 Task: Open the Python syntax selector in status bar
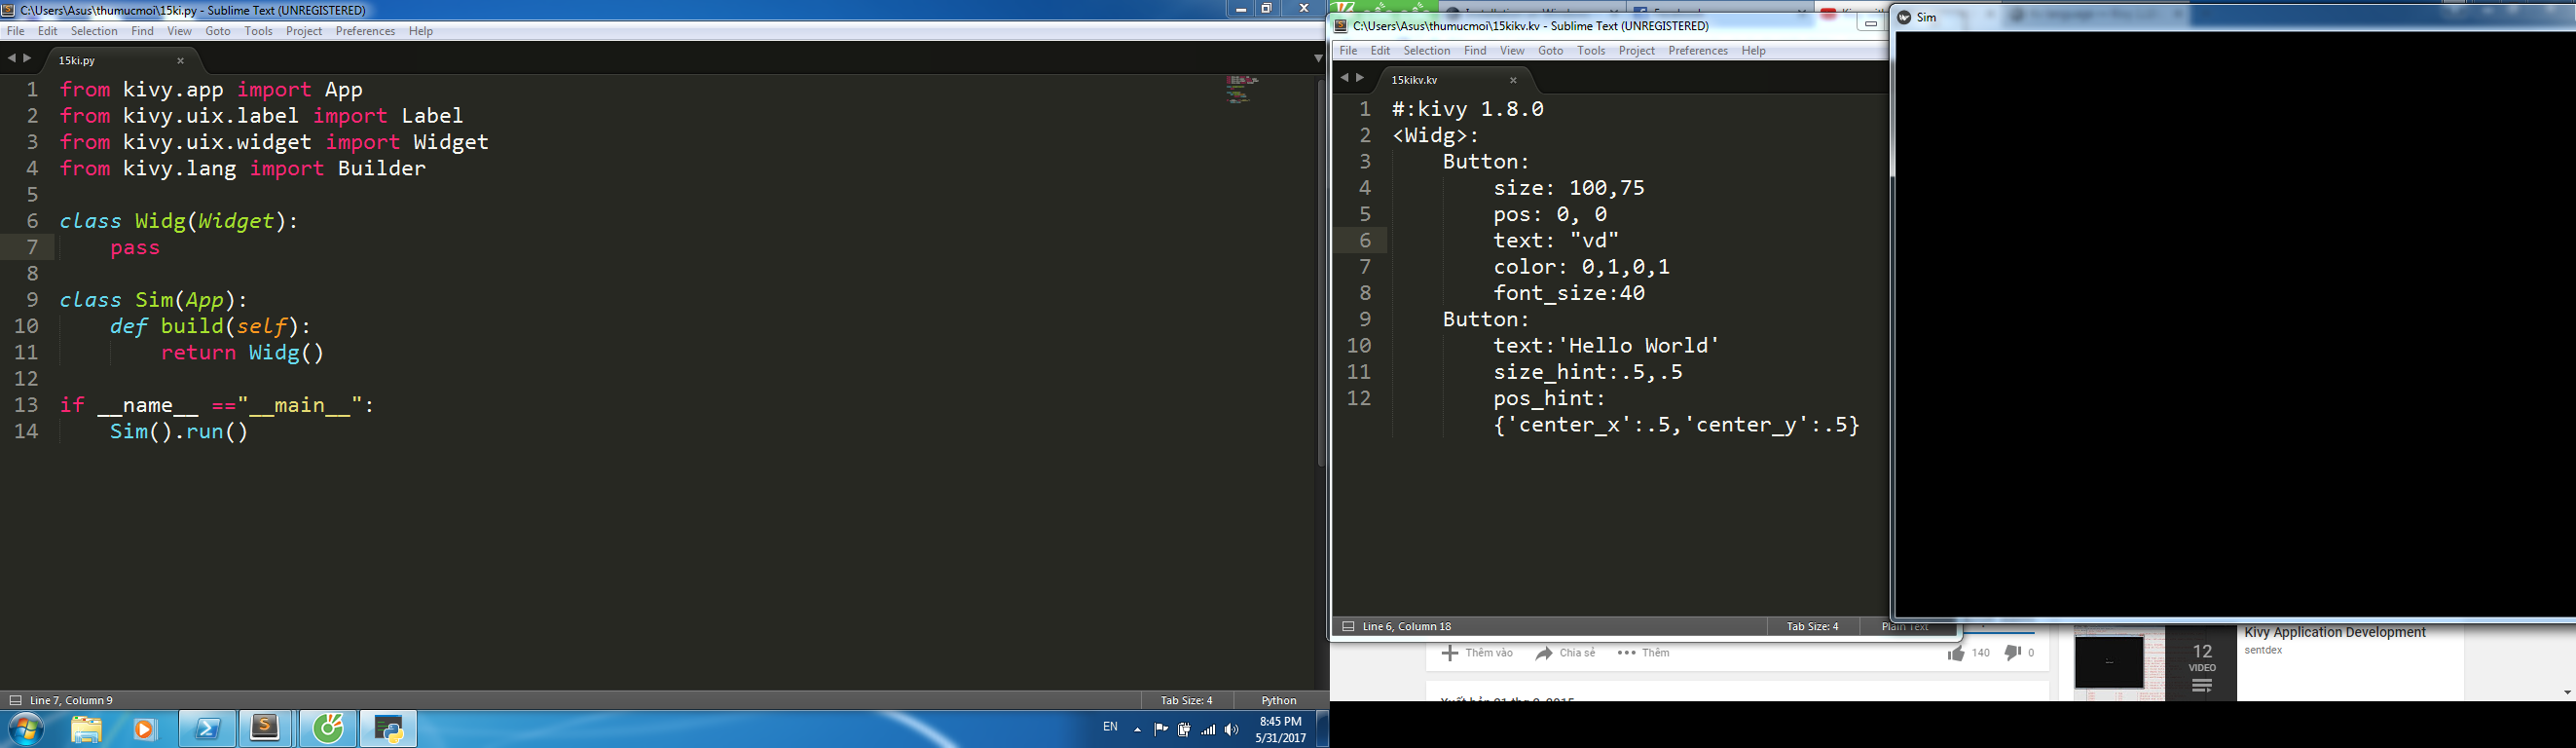pos(1278,700)
